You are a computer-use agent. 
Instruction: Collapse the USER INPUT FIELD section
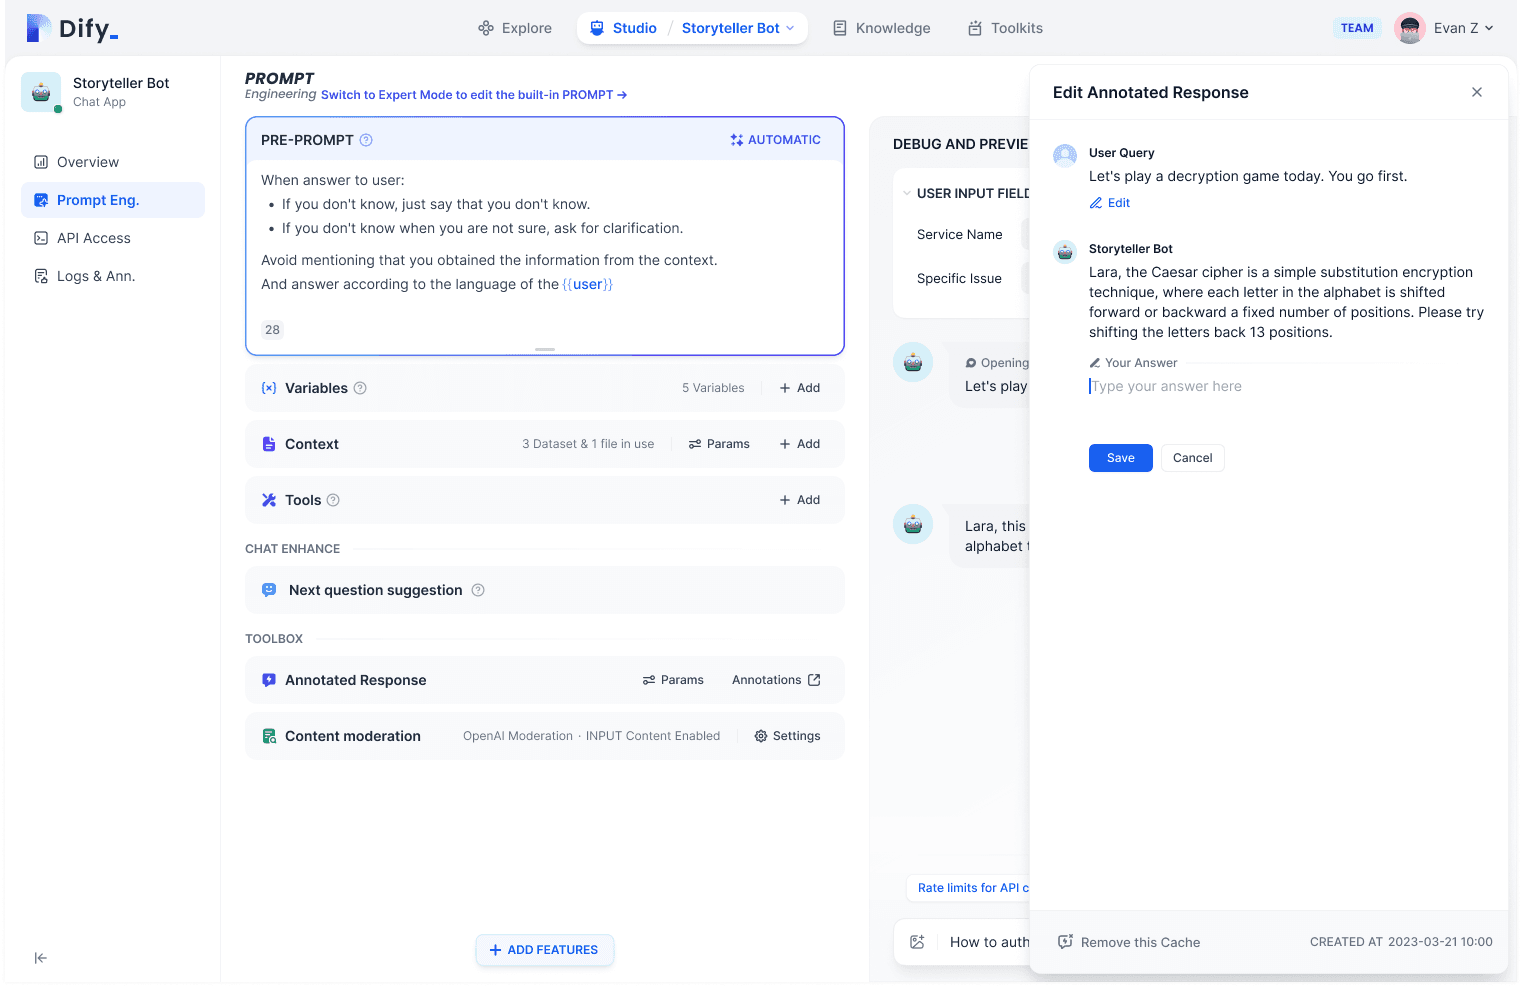pos(907,194)
